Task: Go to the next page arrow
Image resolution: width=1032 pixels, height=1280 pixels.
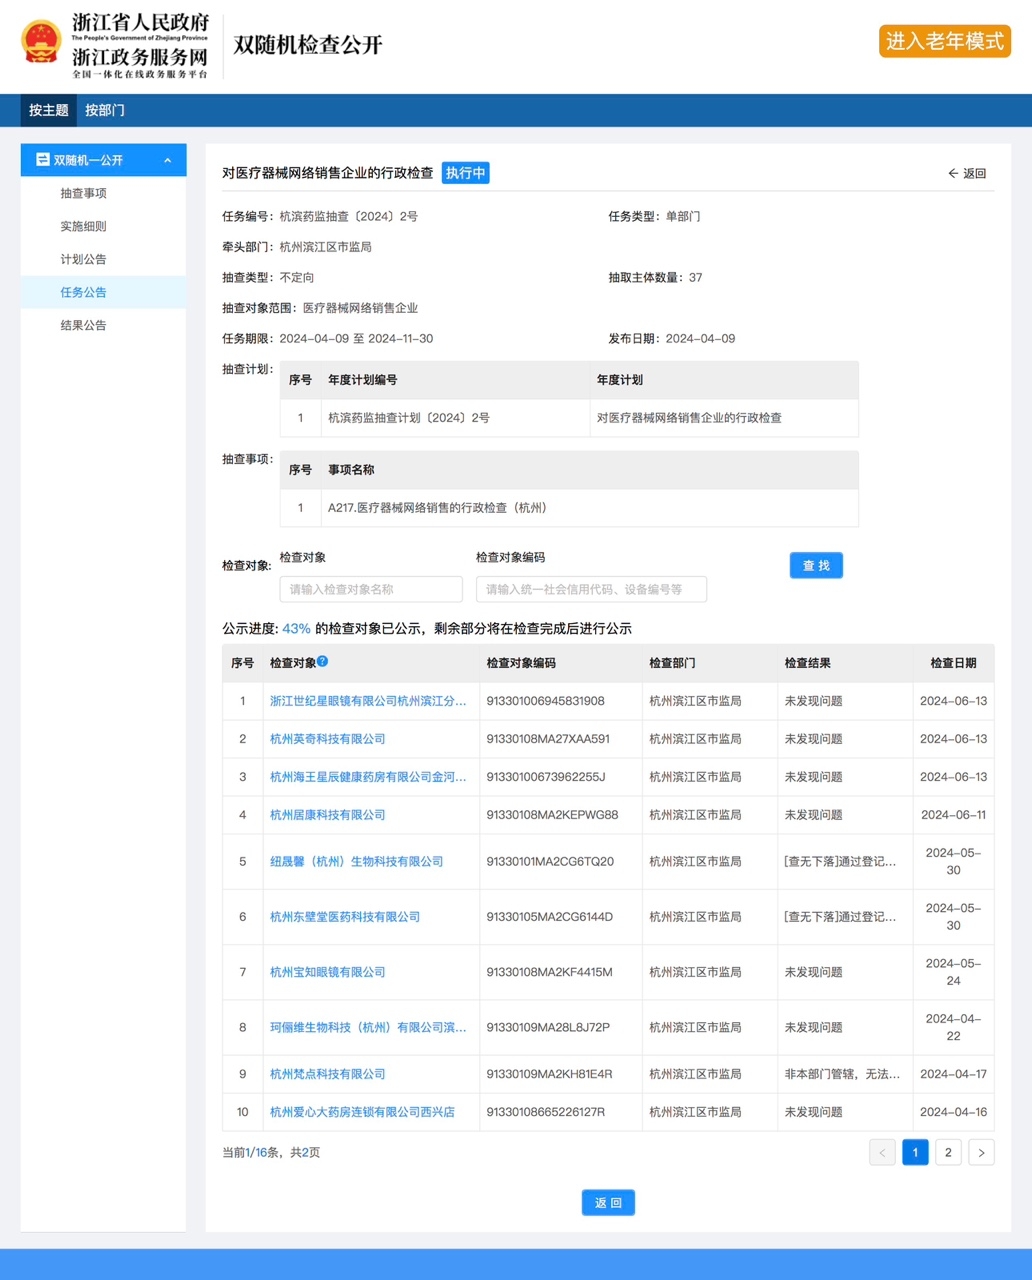Action: (981, 1153)
